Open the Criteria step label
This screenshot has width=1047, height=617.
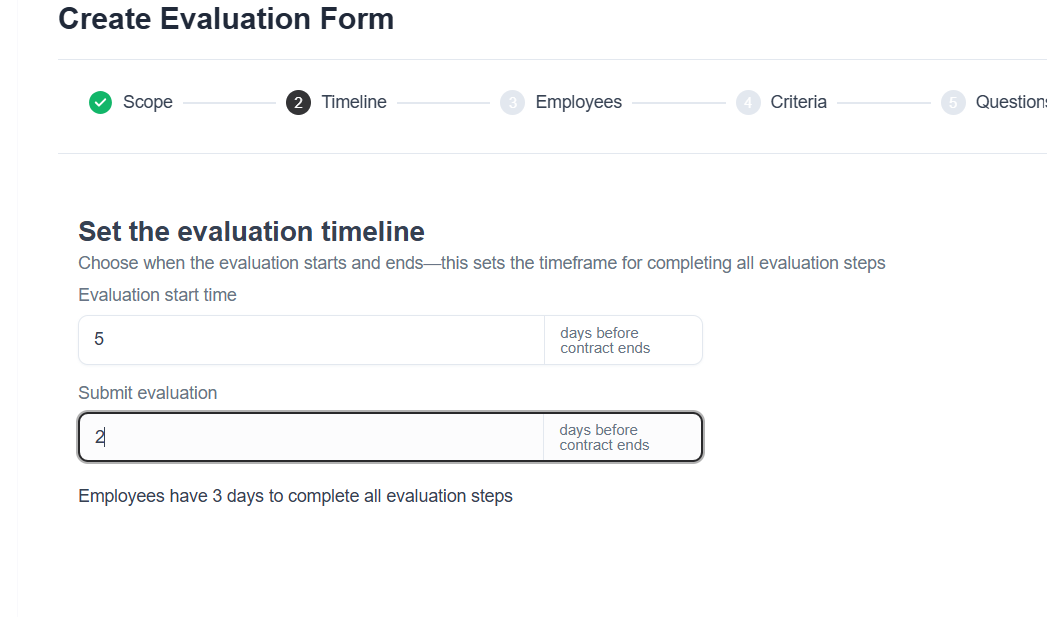click(798, 102)
